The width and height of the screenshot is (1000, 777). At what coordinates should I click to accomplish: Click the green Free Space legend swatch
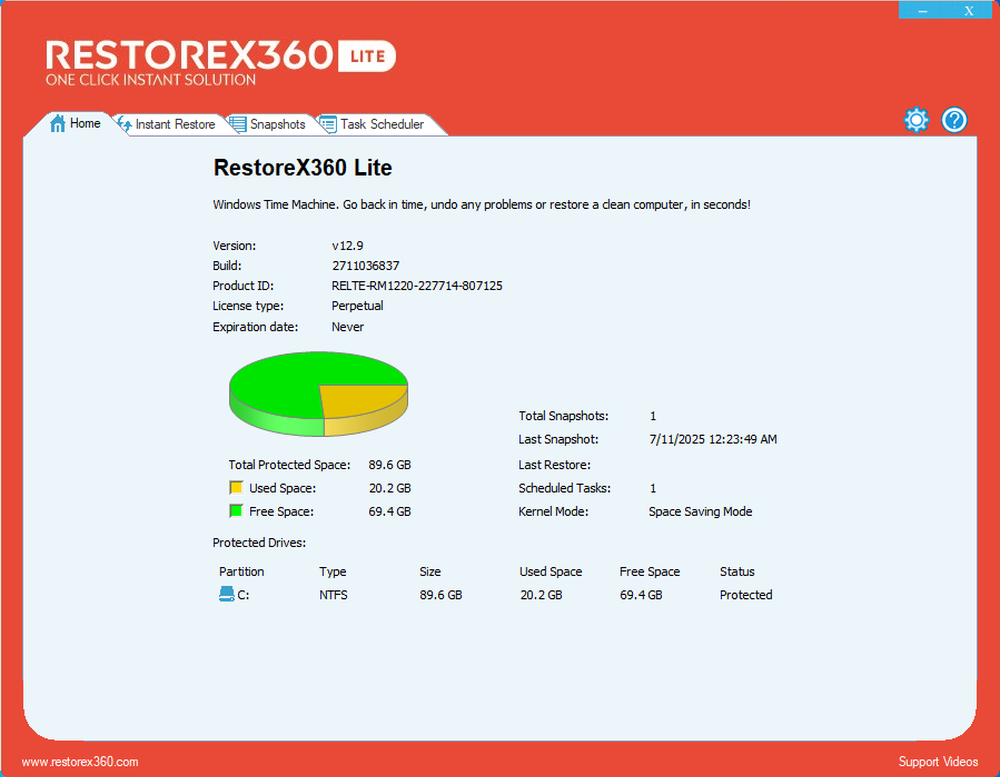coord(237,511)
